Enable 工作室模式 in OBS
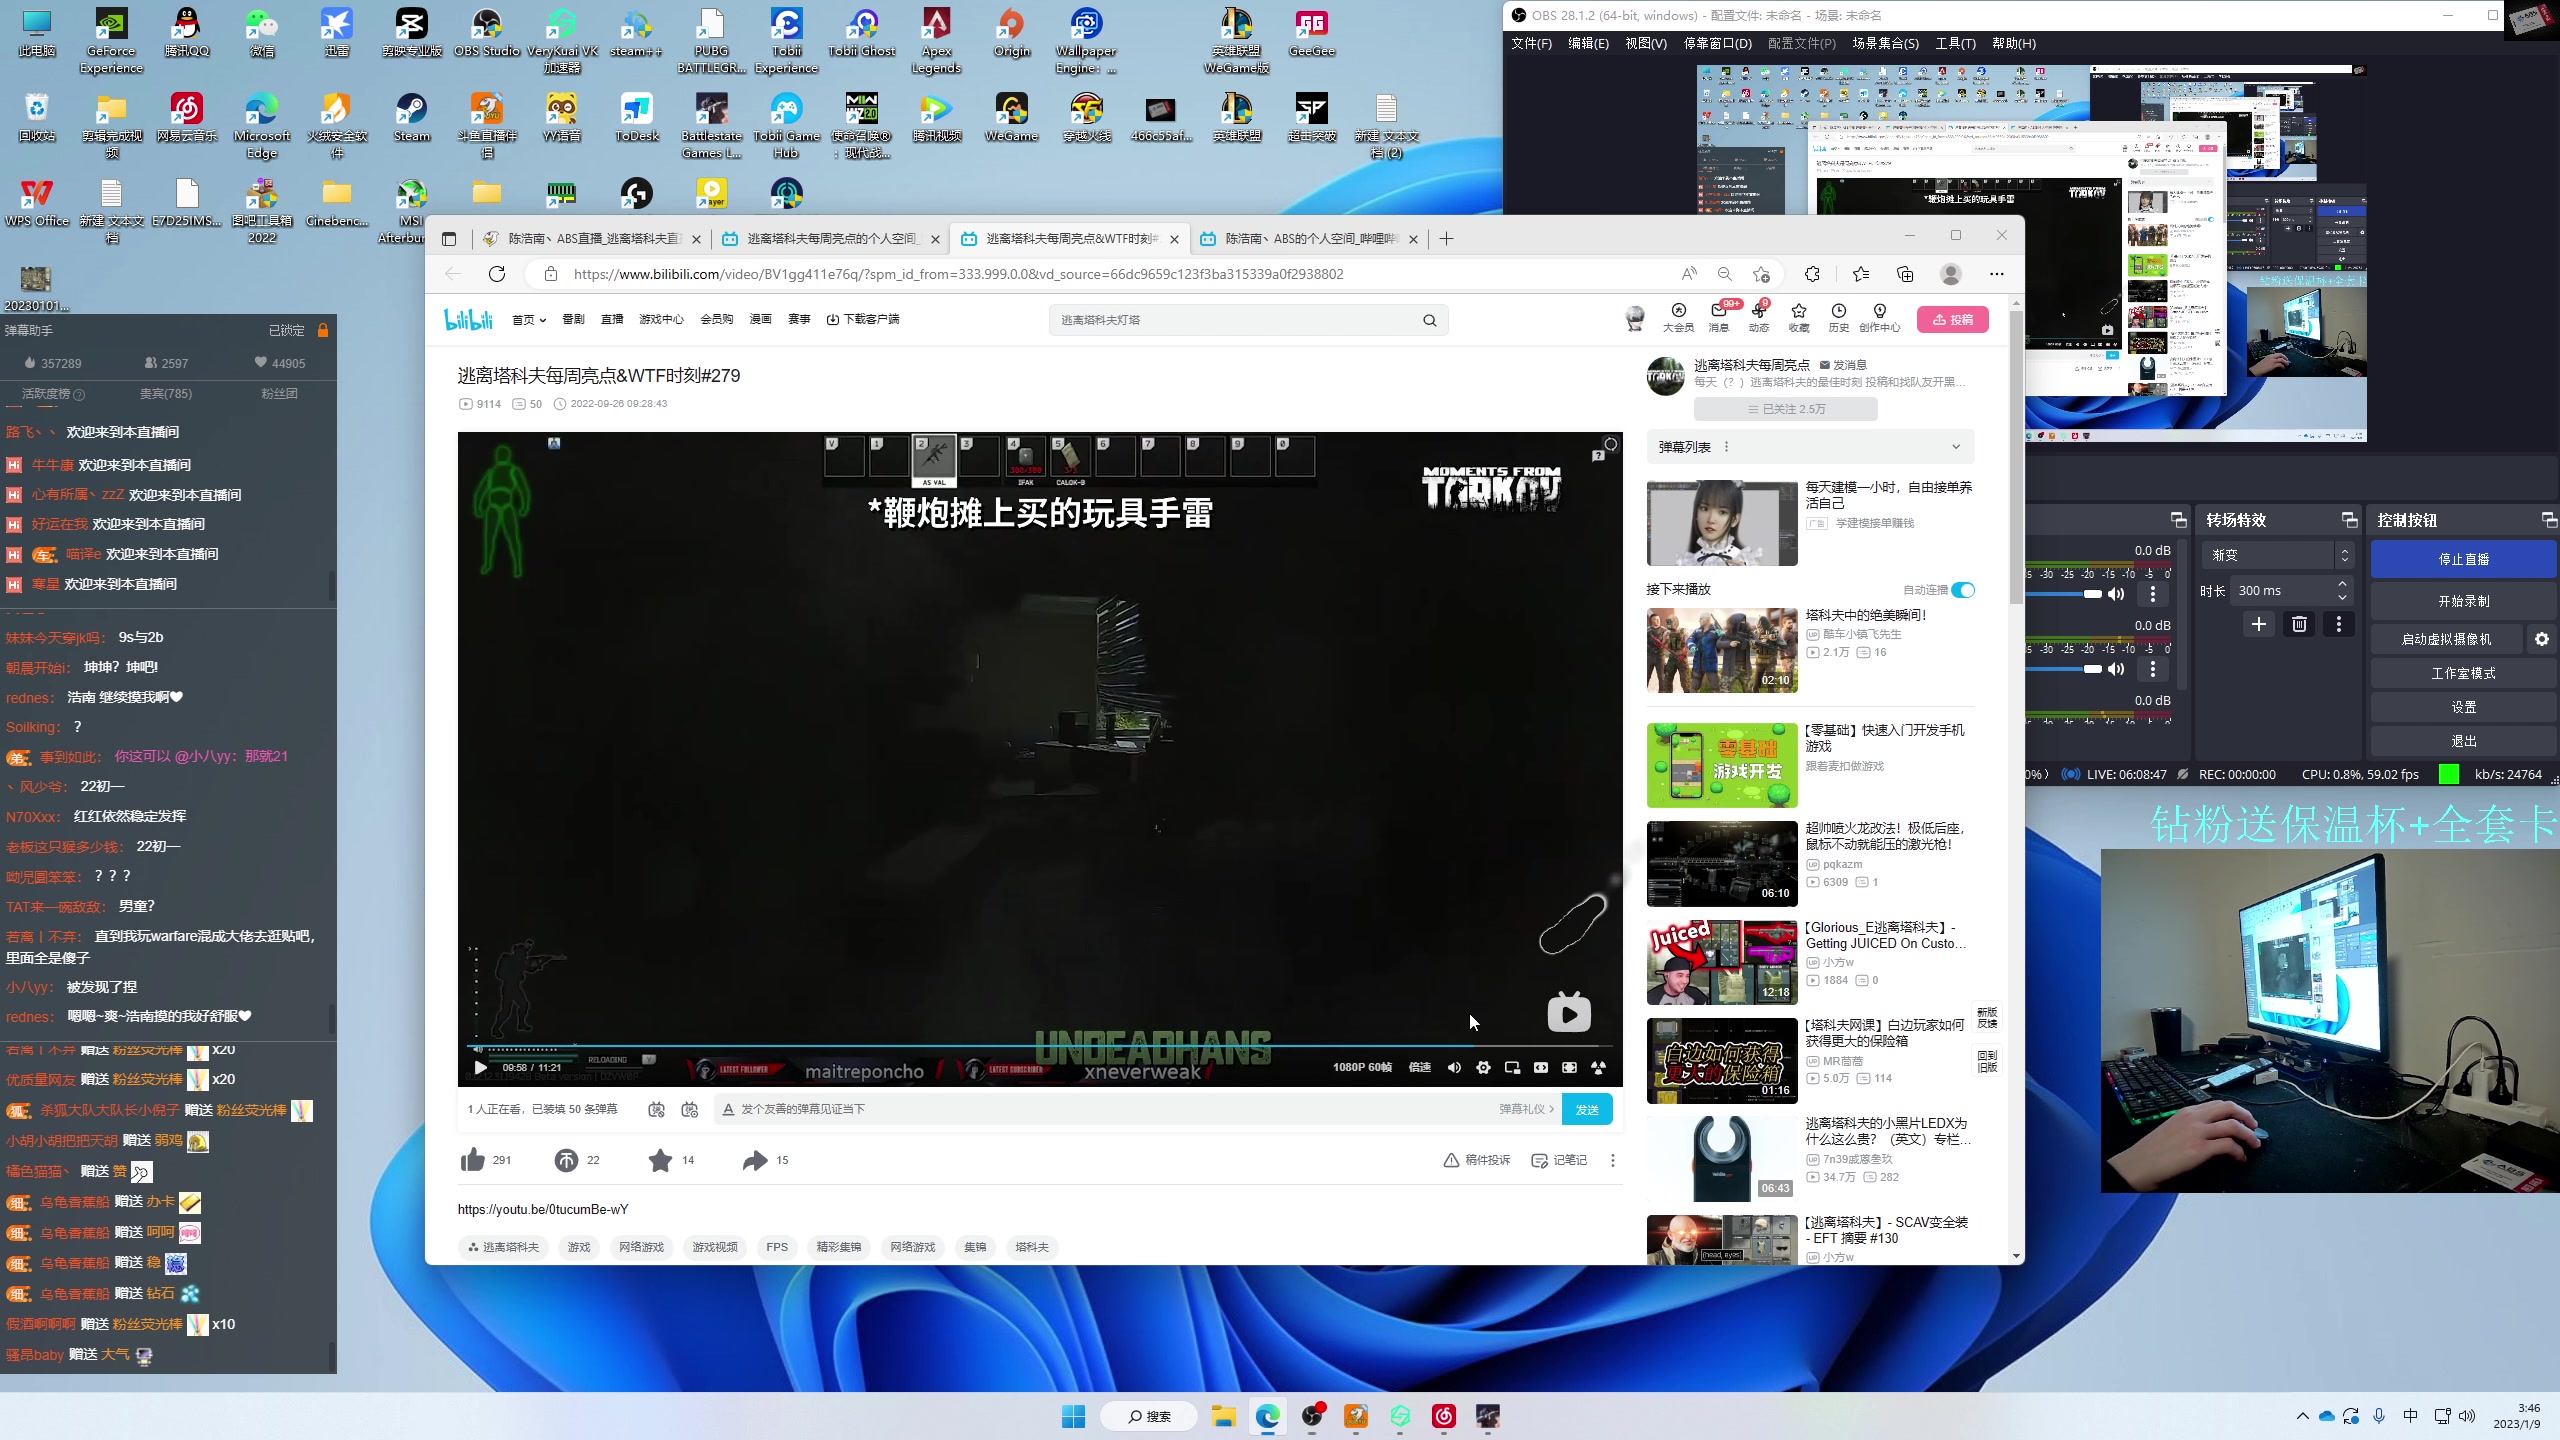The image size is (2560, 1440). [x=2463, y=673]
